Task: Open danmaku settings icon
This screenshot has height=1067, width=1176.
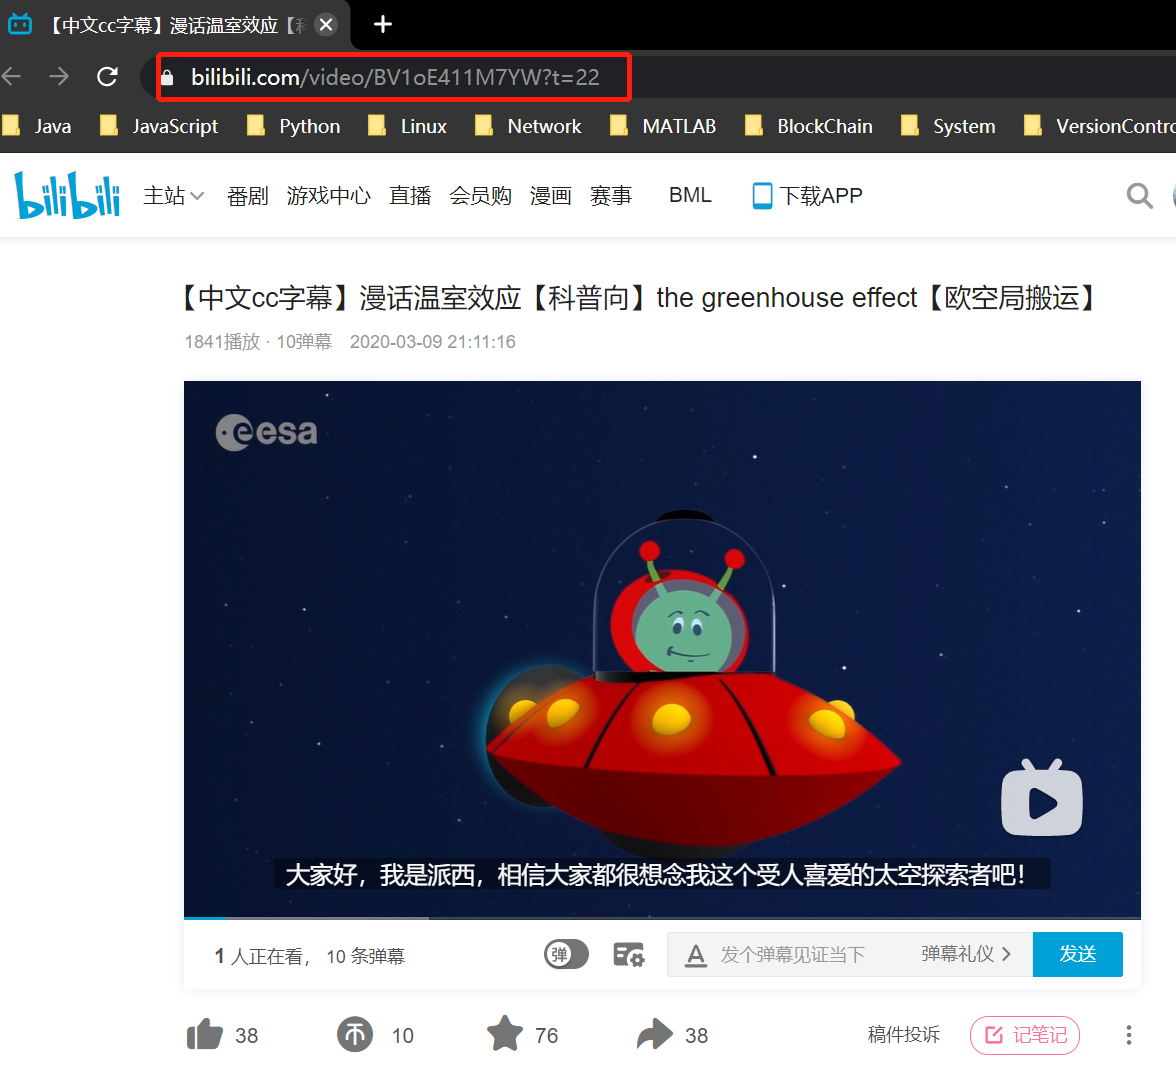Action: 628,955
